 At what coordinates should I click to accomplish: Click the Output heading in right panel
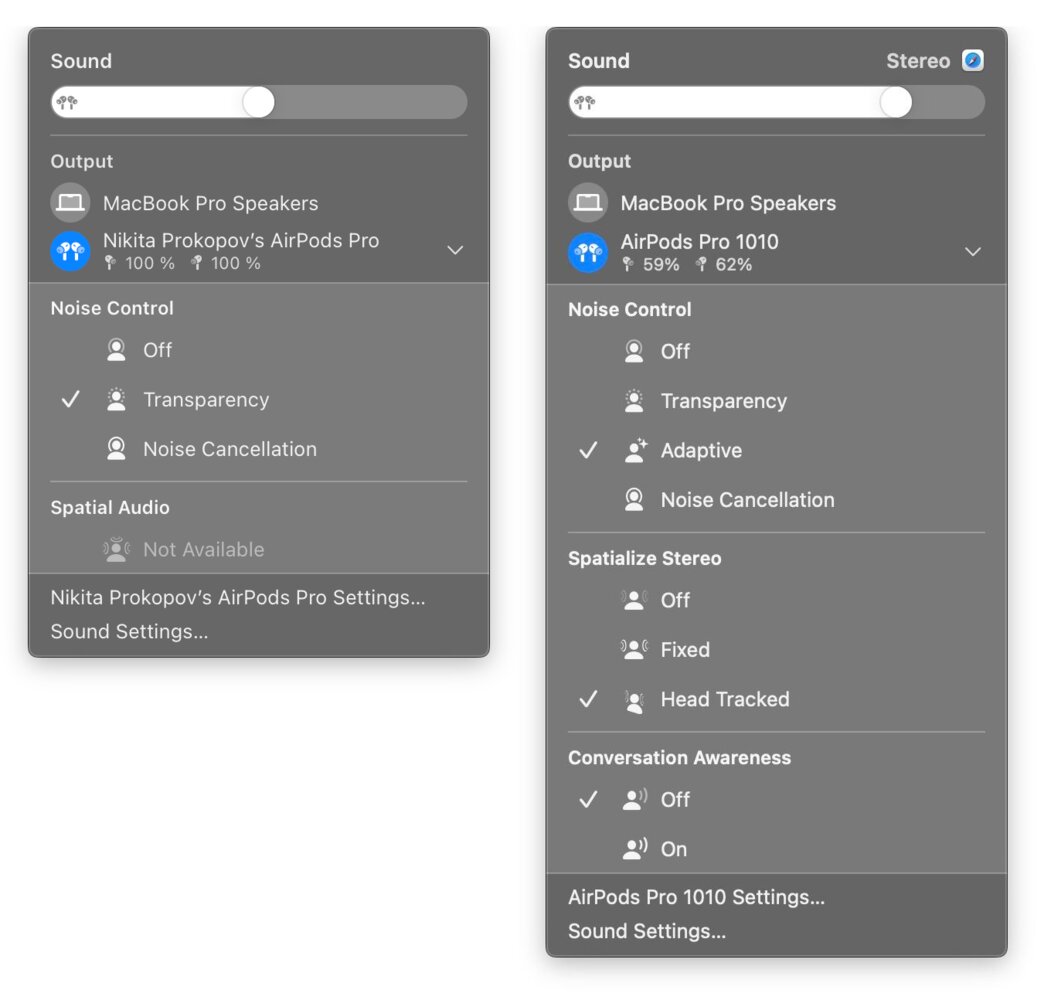(x=599, y=161)
